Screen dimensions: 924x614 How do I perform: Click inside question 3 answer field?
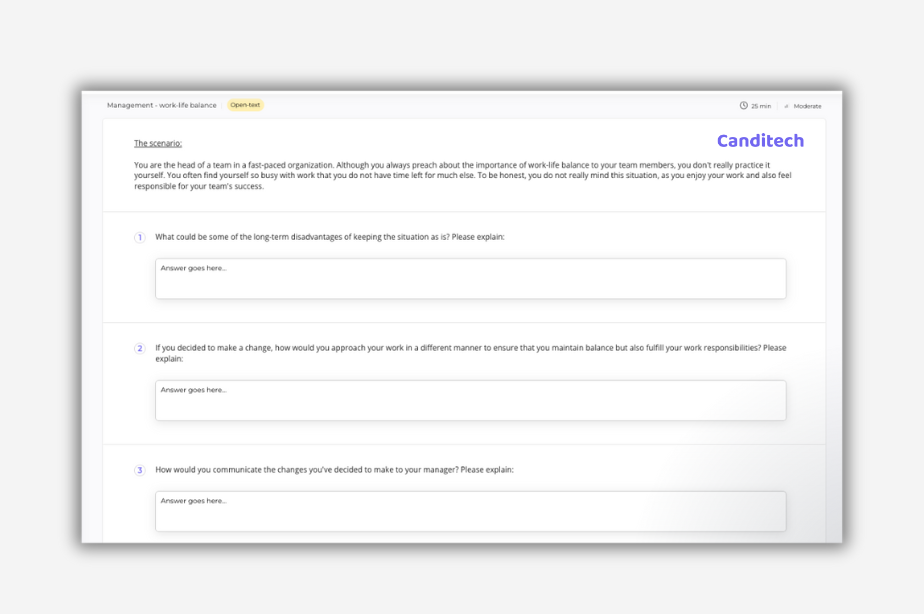pos(470,510)
